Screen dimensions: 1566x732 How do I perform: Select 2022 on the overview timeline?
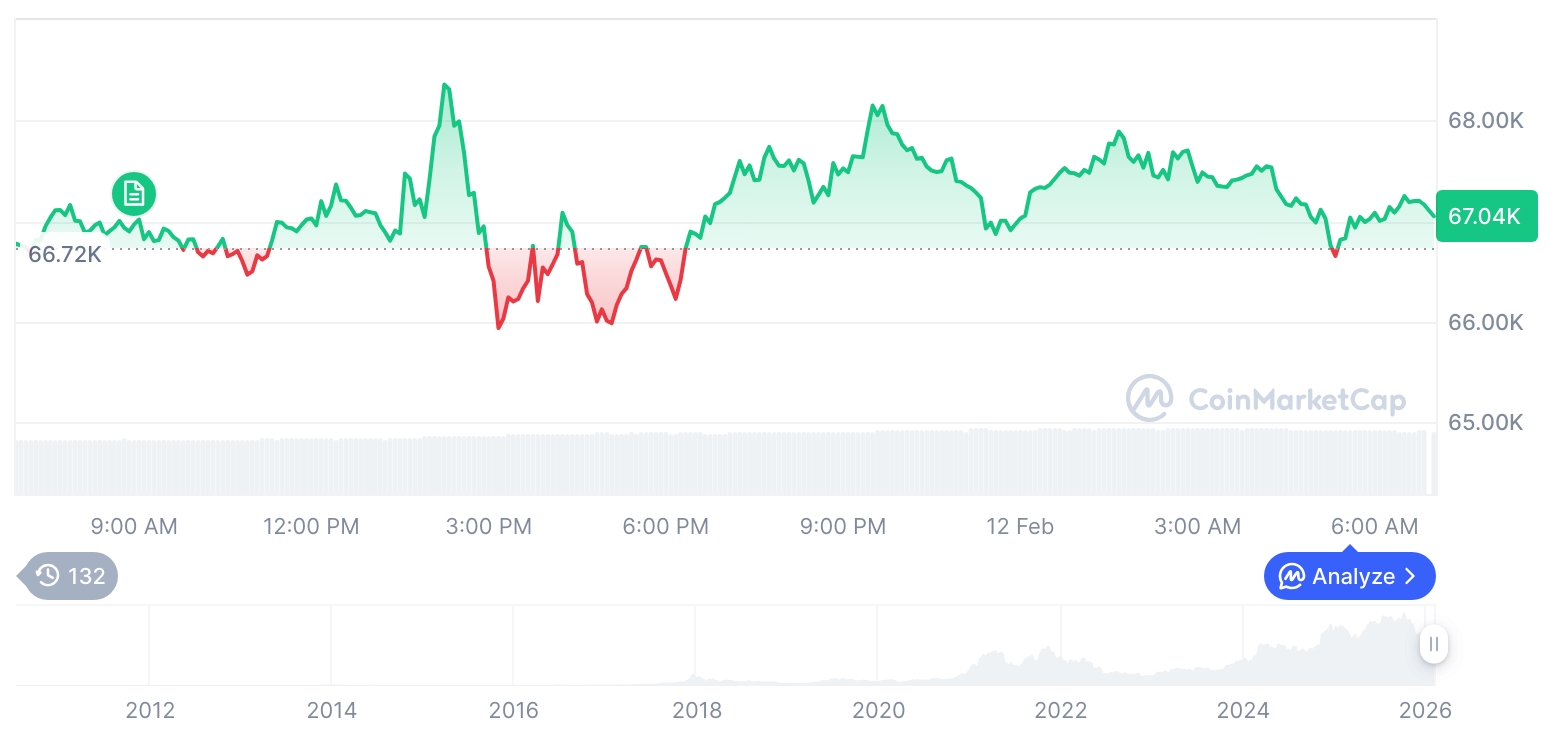(x=1061, y=711)
